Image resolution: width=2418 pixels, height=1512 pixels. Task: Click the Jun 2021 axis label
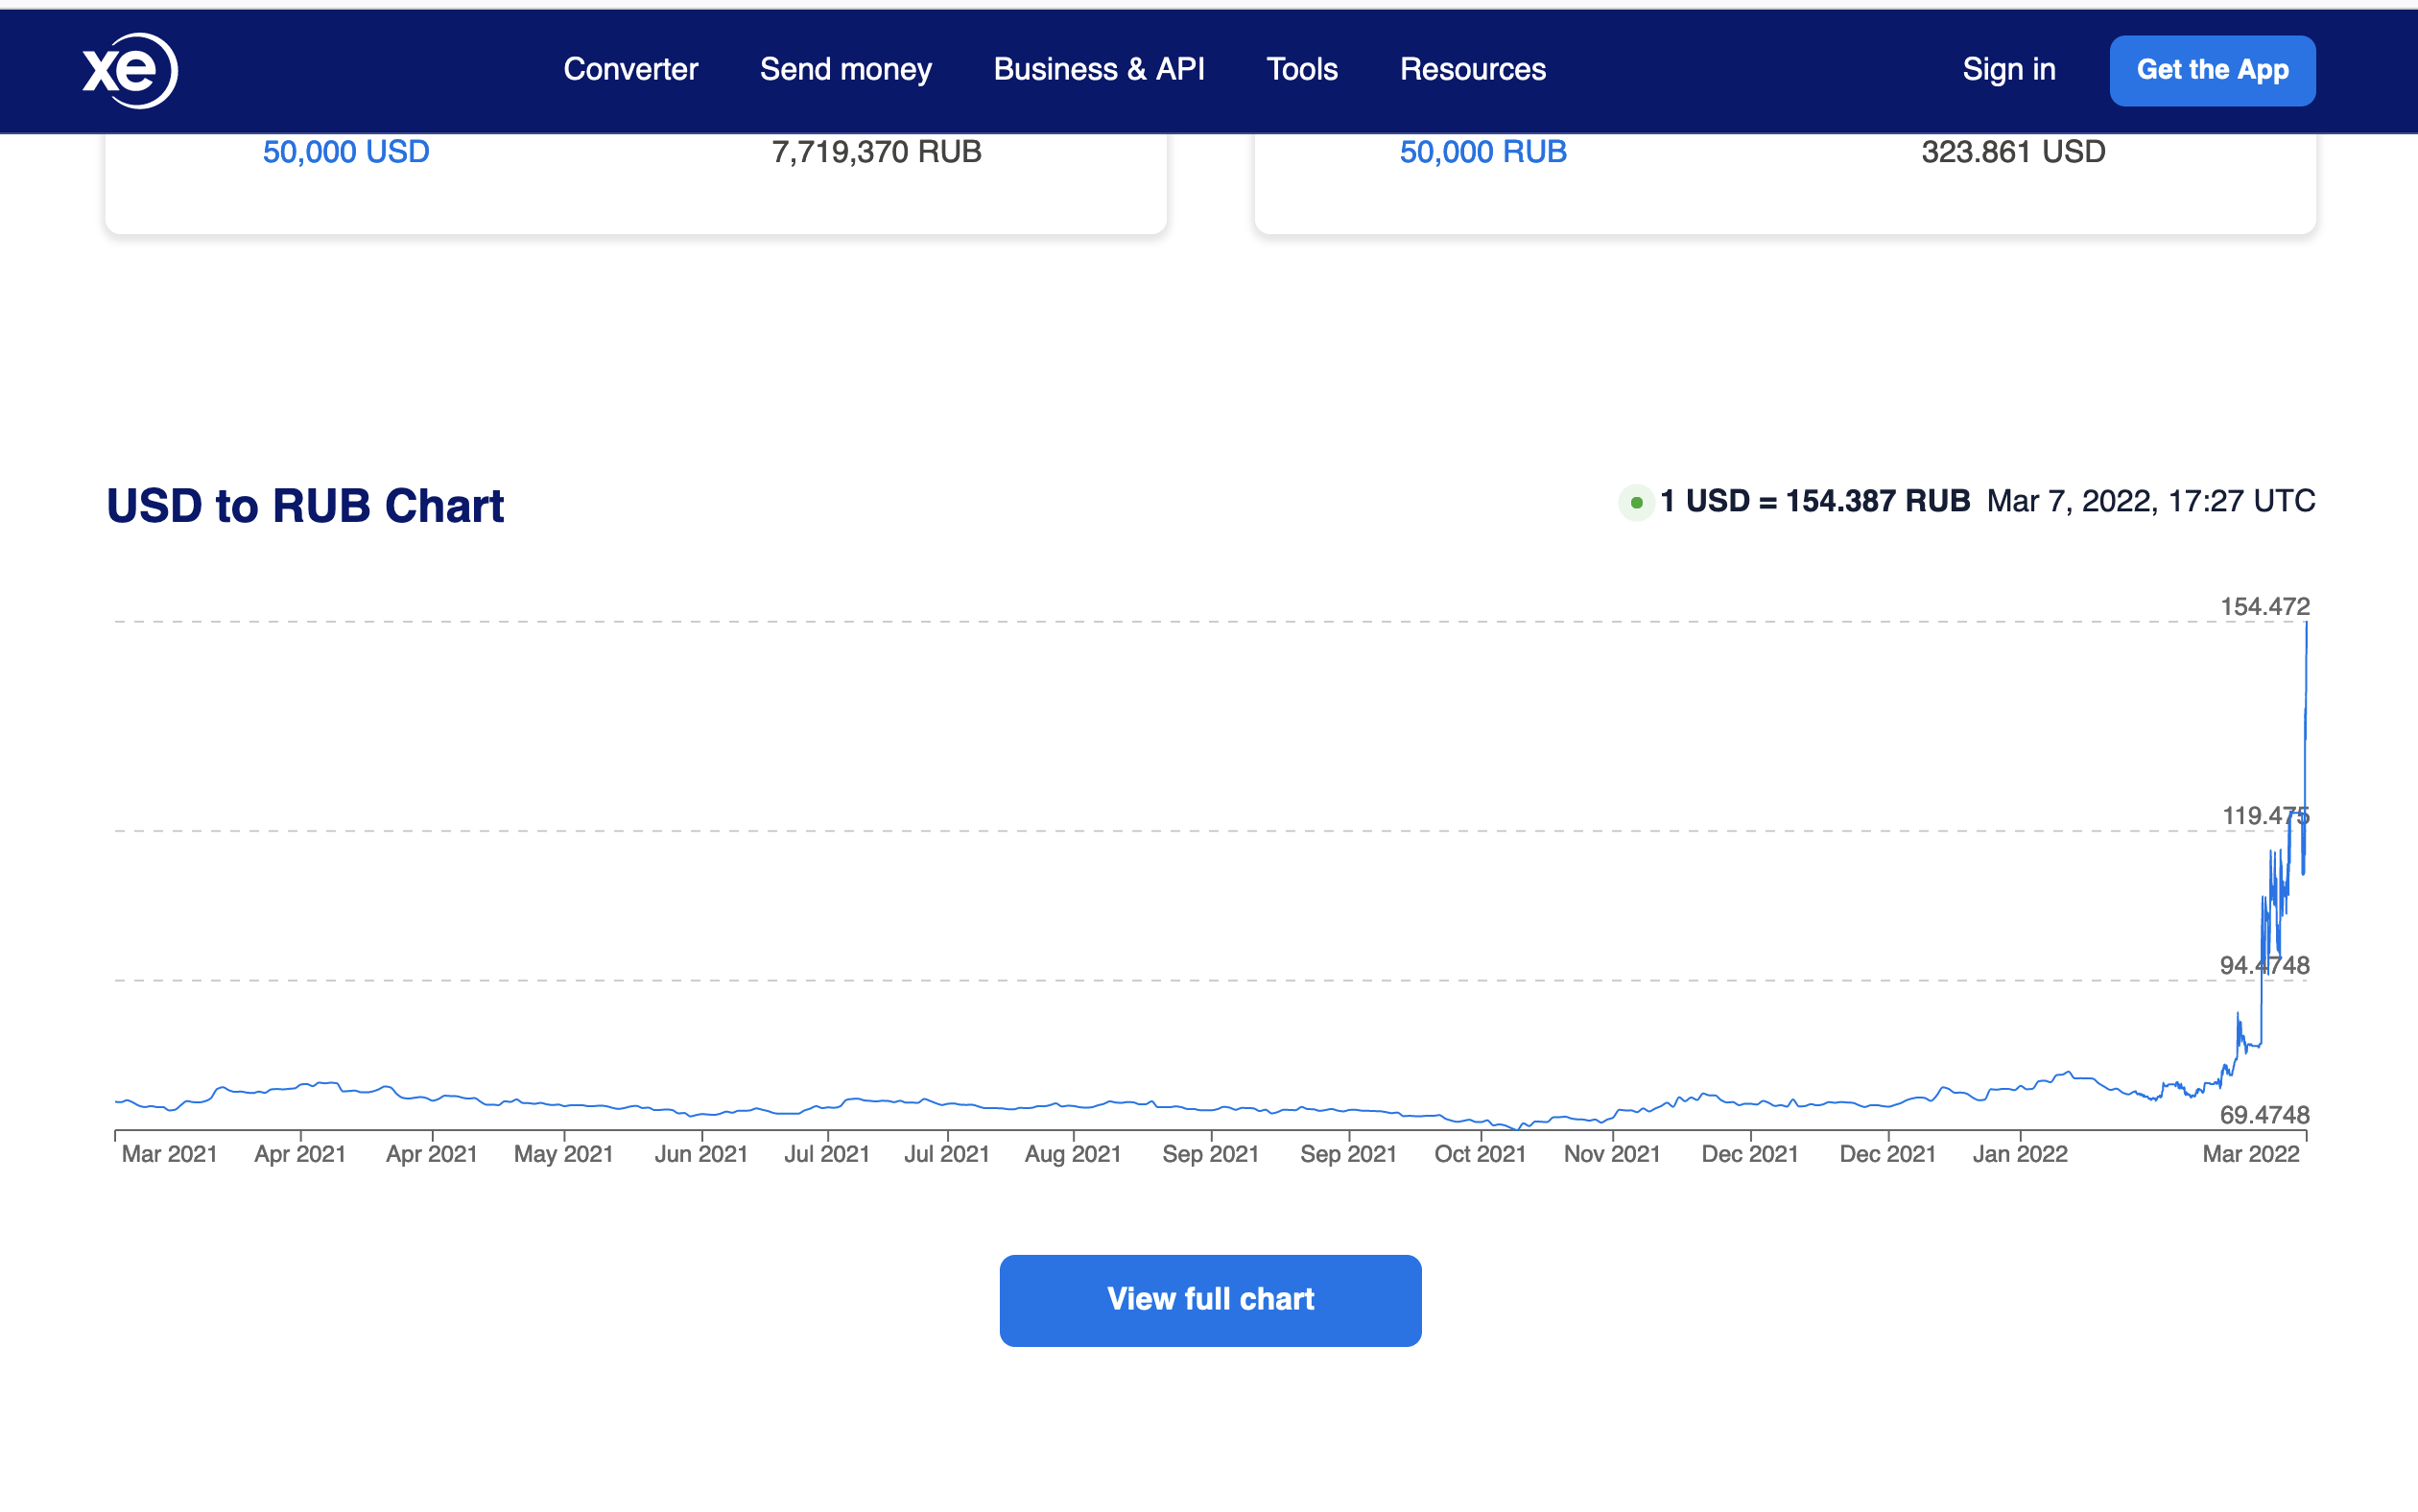(x=701, y=1154)
